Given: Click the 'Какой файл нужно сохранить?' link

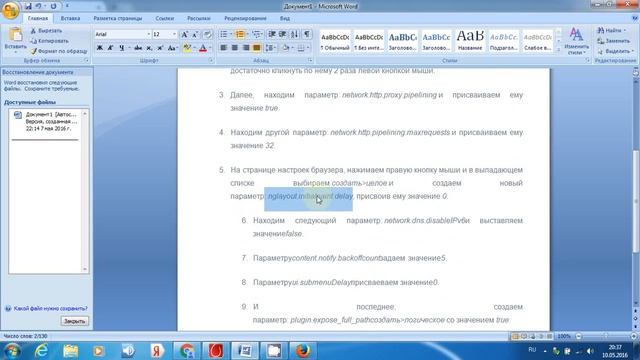Looking at the screenshot, I should (50, 309).
